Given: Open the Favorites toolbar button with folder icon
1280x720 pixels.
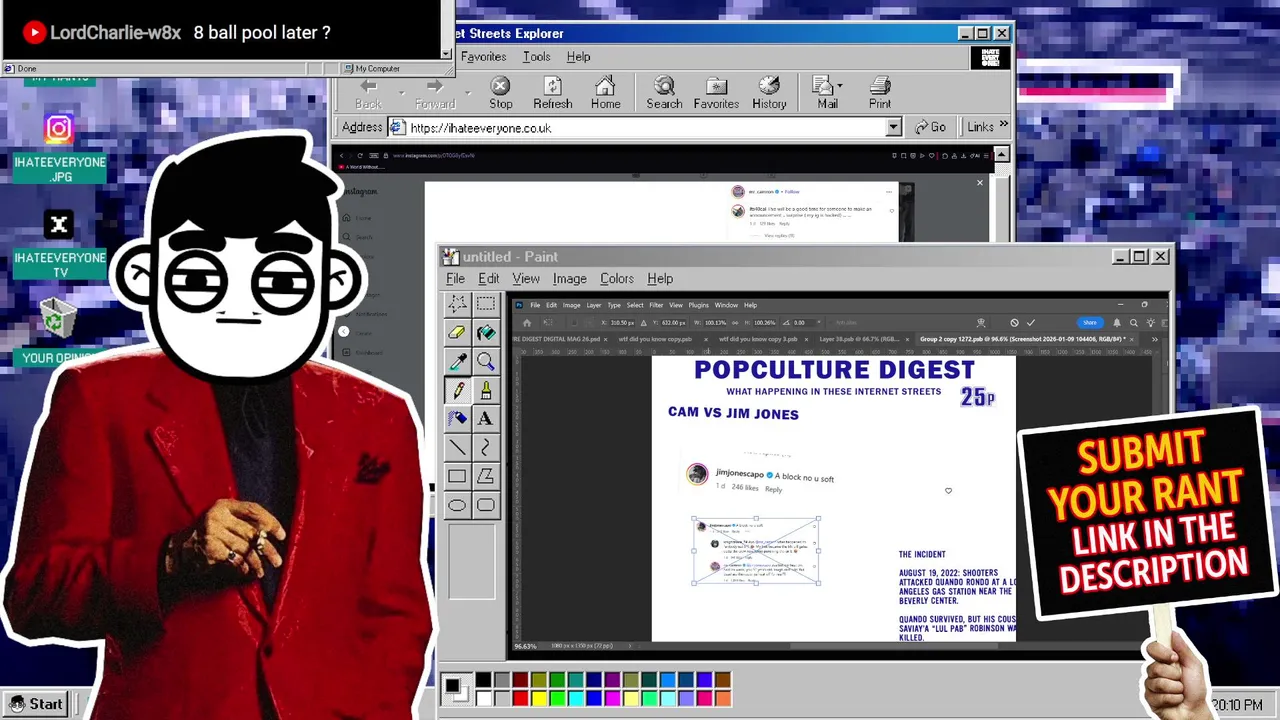Looking at the screenshot, I should (716, 93).
